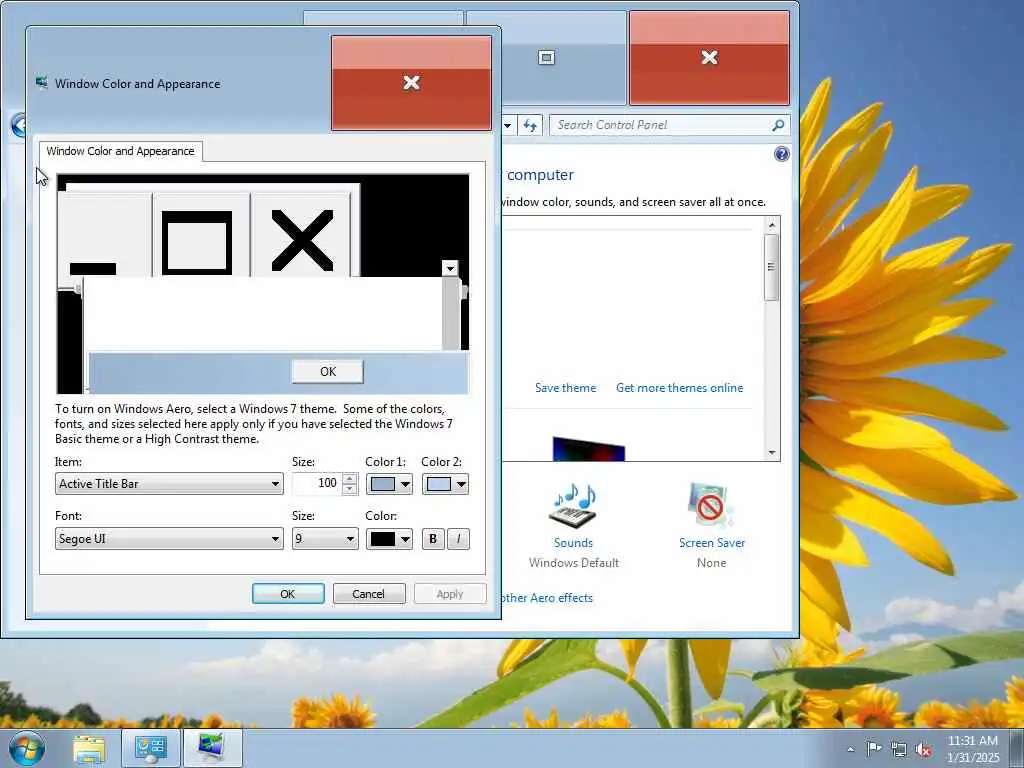
Task: Toggle Bold font style button
Action: [x=433, y=539]
